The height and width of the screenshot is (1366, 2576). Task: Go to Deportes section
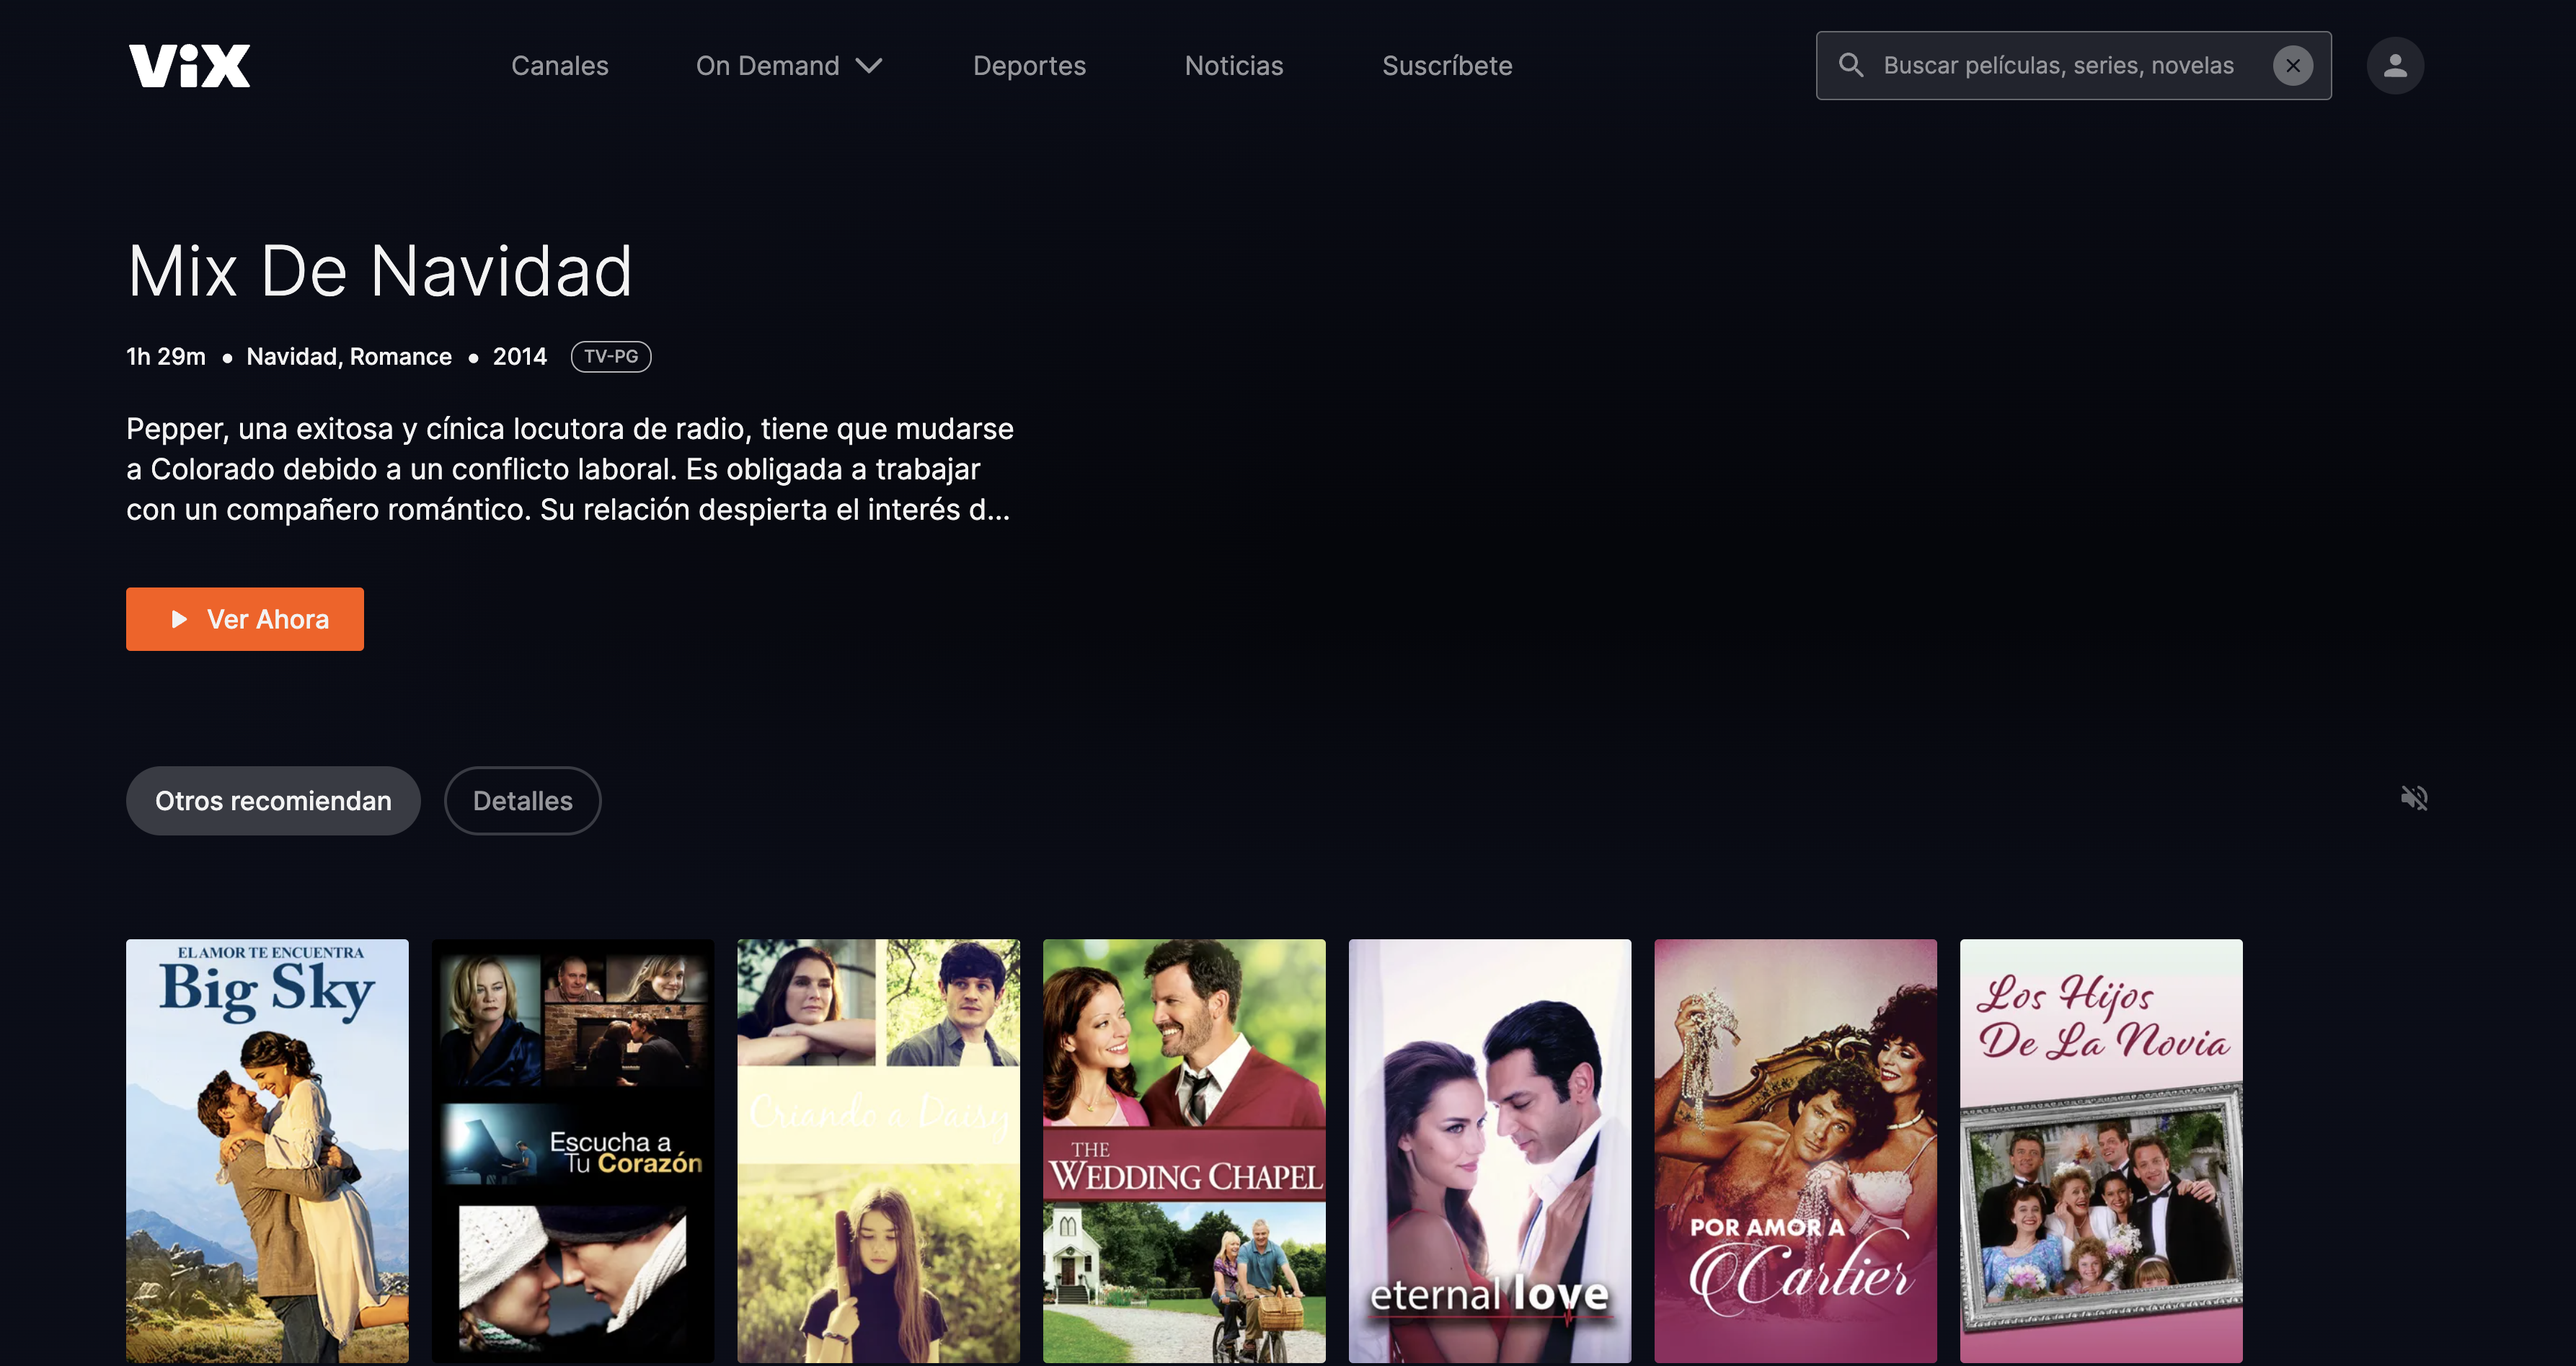click(1029, 66)
